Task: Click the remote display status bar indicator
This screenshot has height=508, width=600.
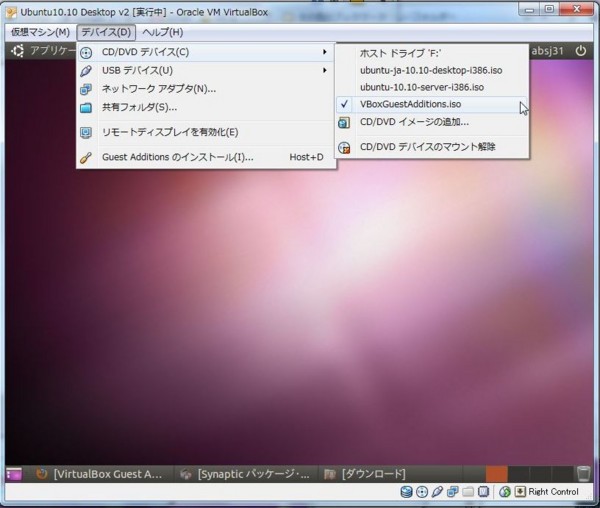Action: tap(484, 492)
